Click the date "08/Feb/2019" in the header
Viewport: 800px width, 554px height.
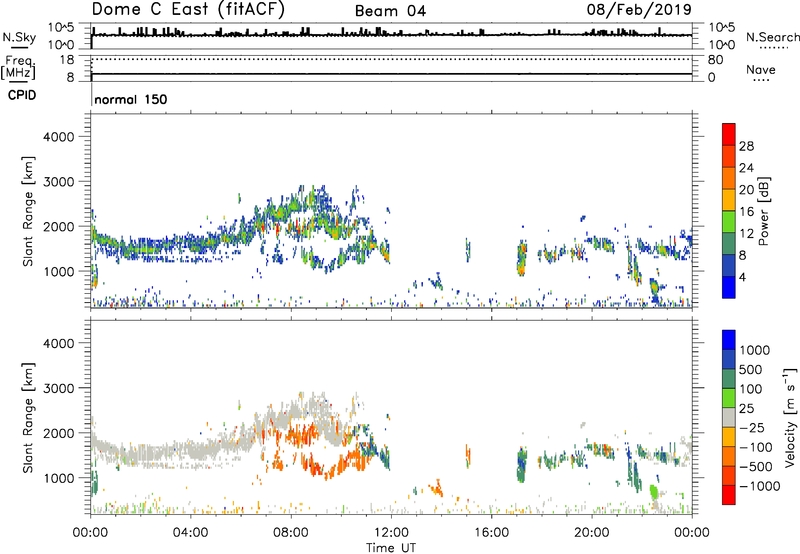point(639,10)
